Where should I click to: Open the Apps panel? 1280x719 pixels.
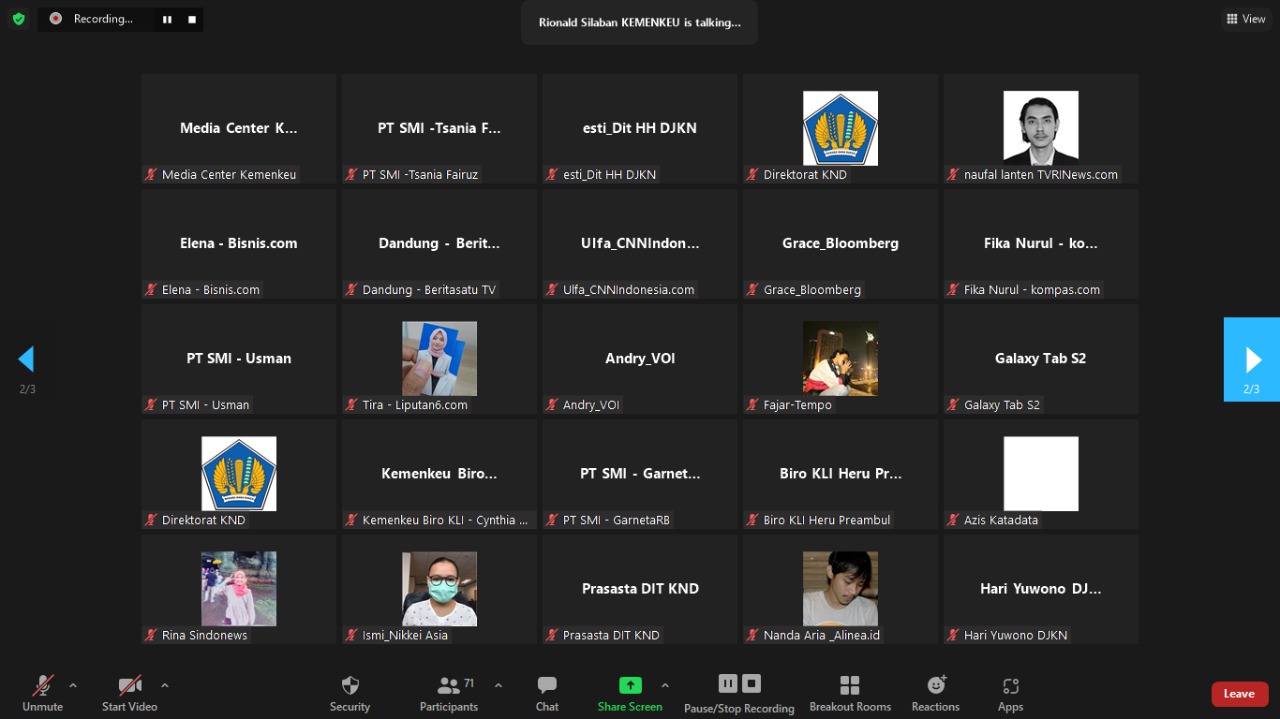(1010, 693)
